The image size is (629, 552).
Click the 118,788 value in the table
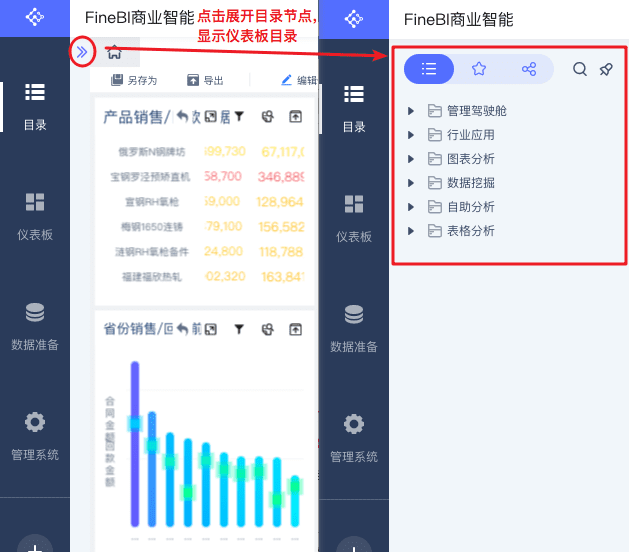pyautogui.click(x=281, y=252)
